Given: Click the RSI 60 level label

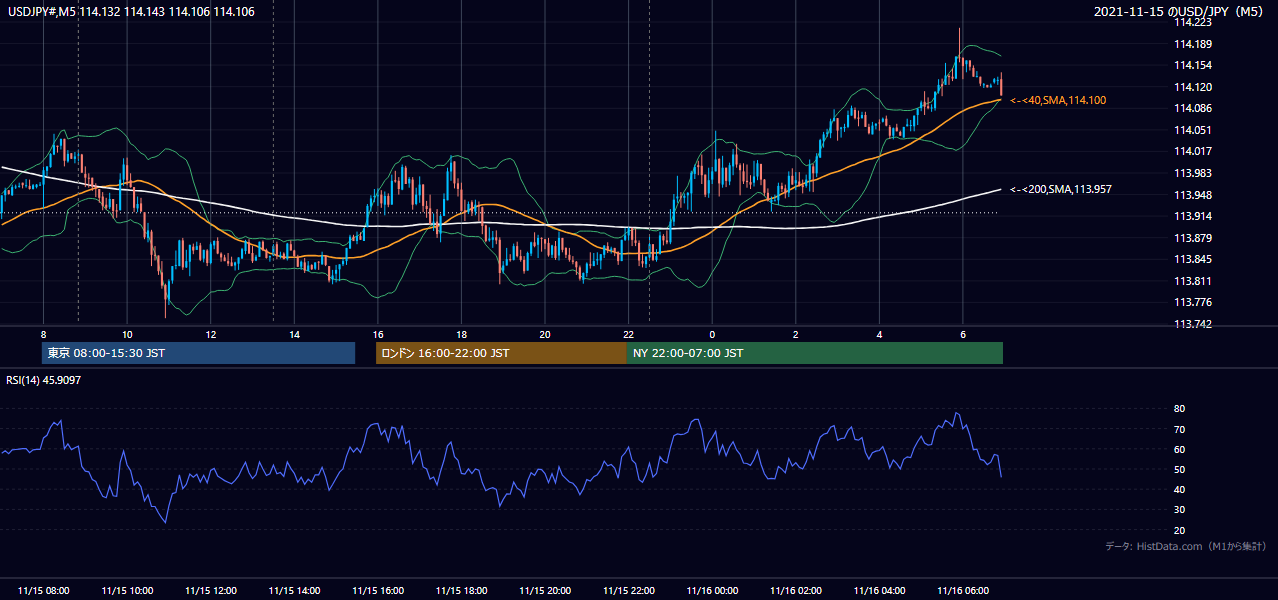Looking at the screenshot, I should (1179, 450).
